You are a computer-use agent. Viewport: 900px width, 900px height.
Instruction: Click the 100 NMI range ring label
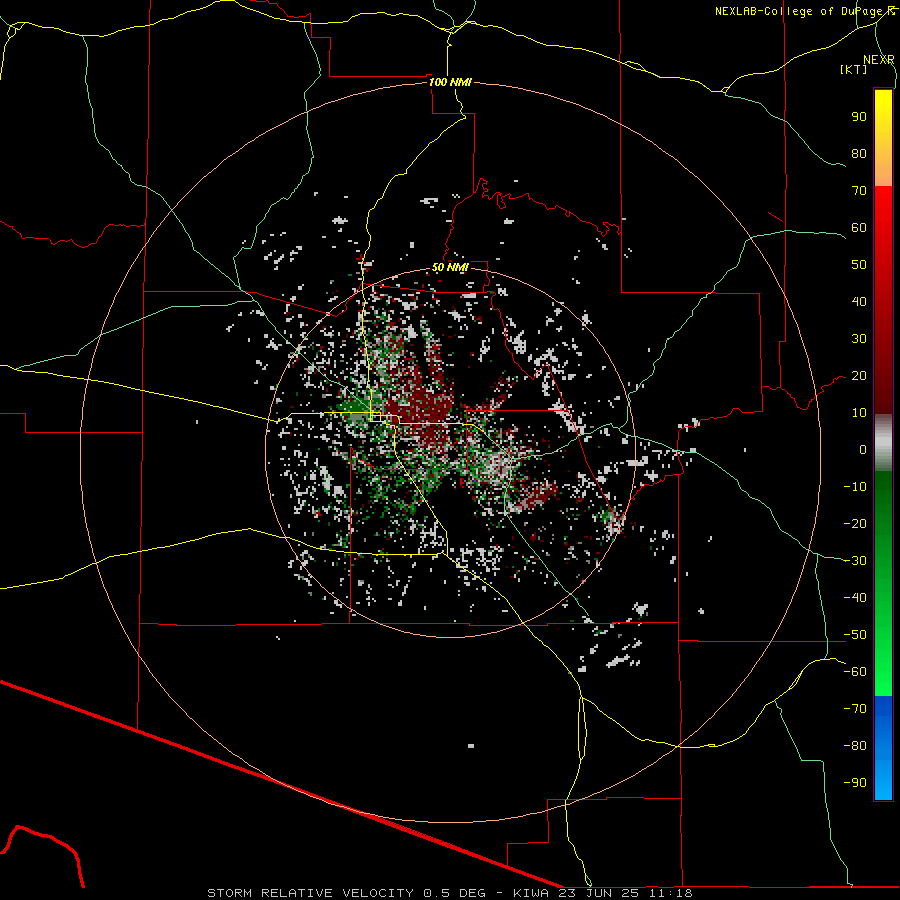coord(450,82)
